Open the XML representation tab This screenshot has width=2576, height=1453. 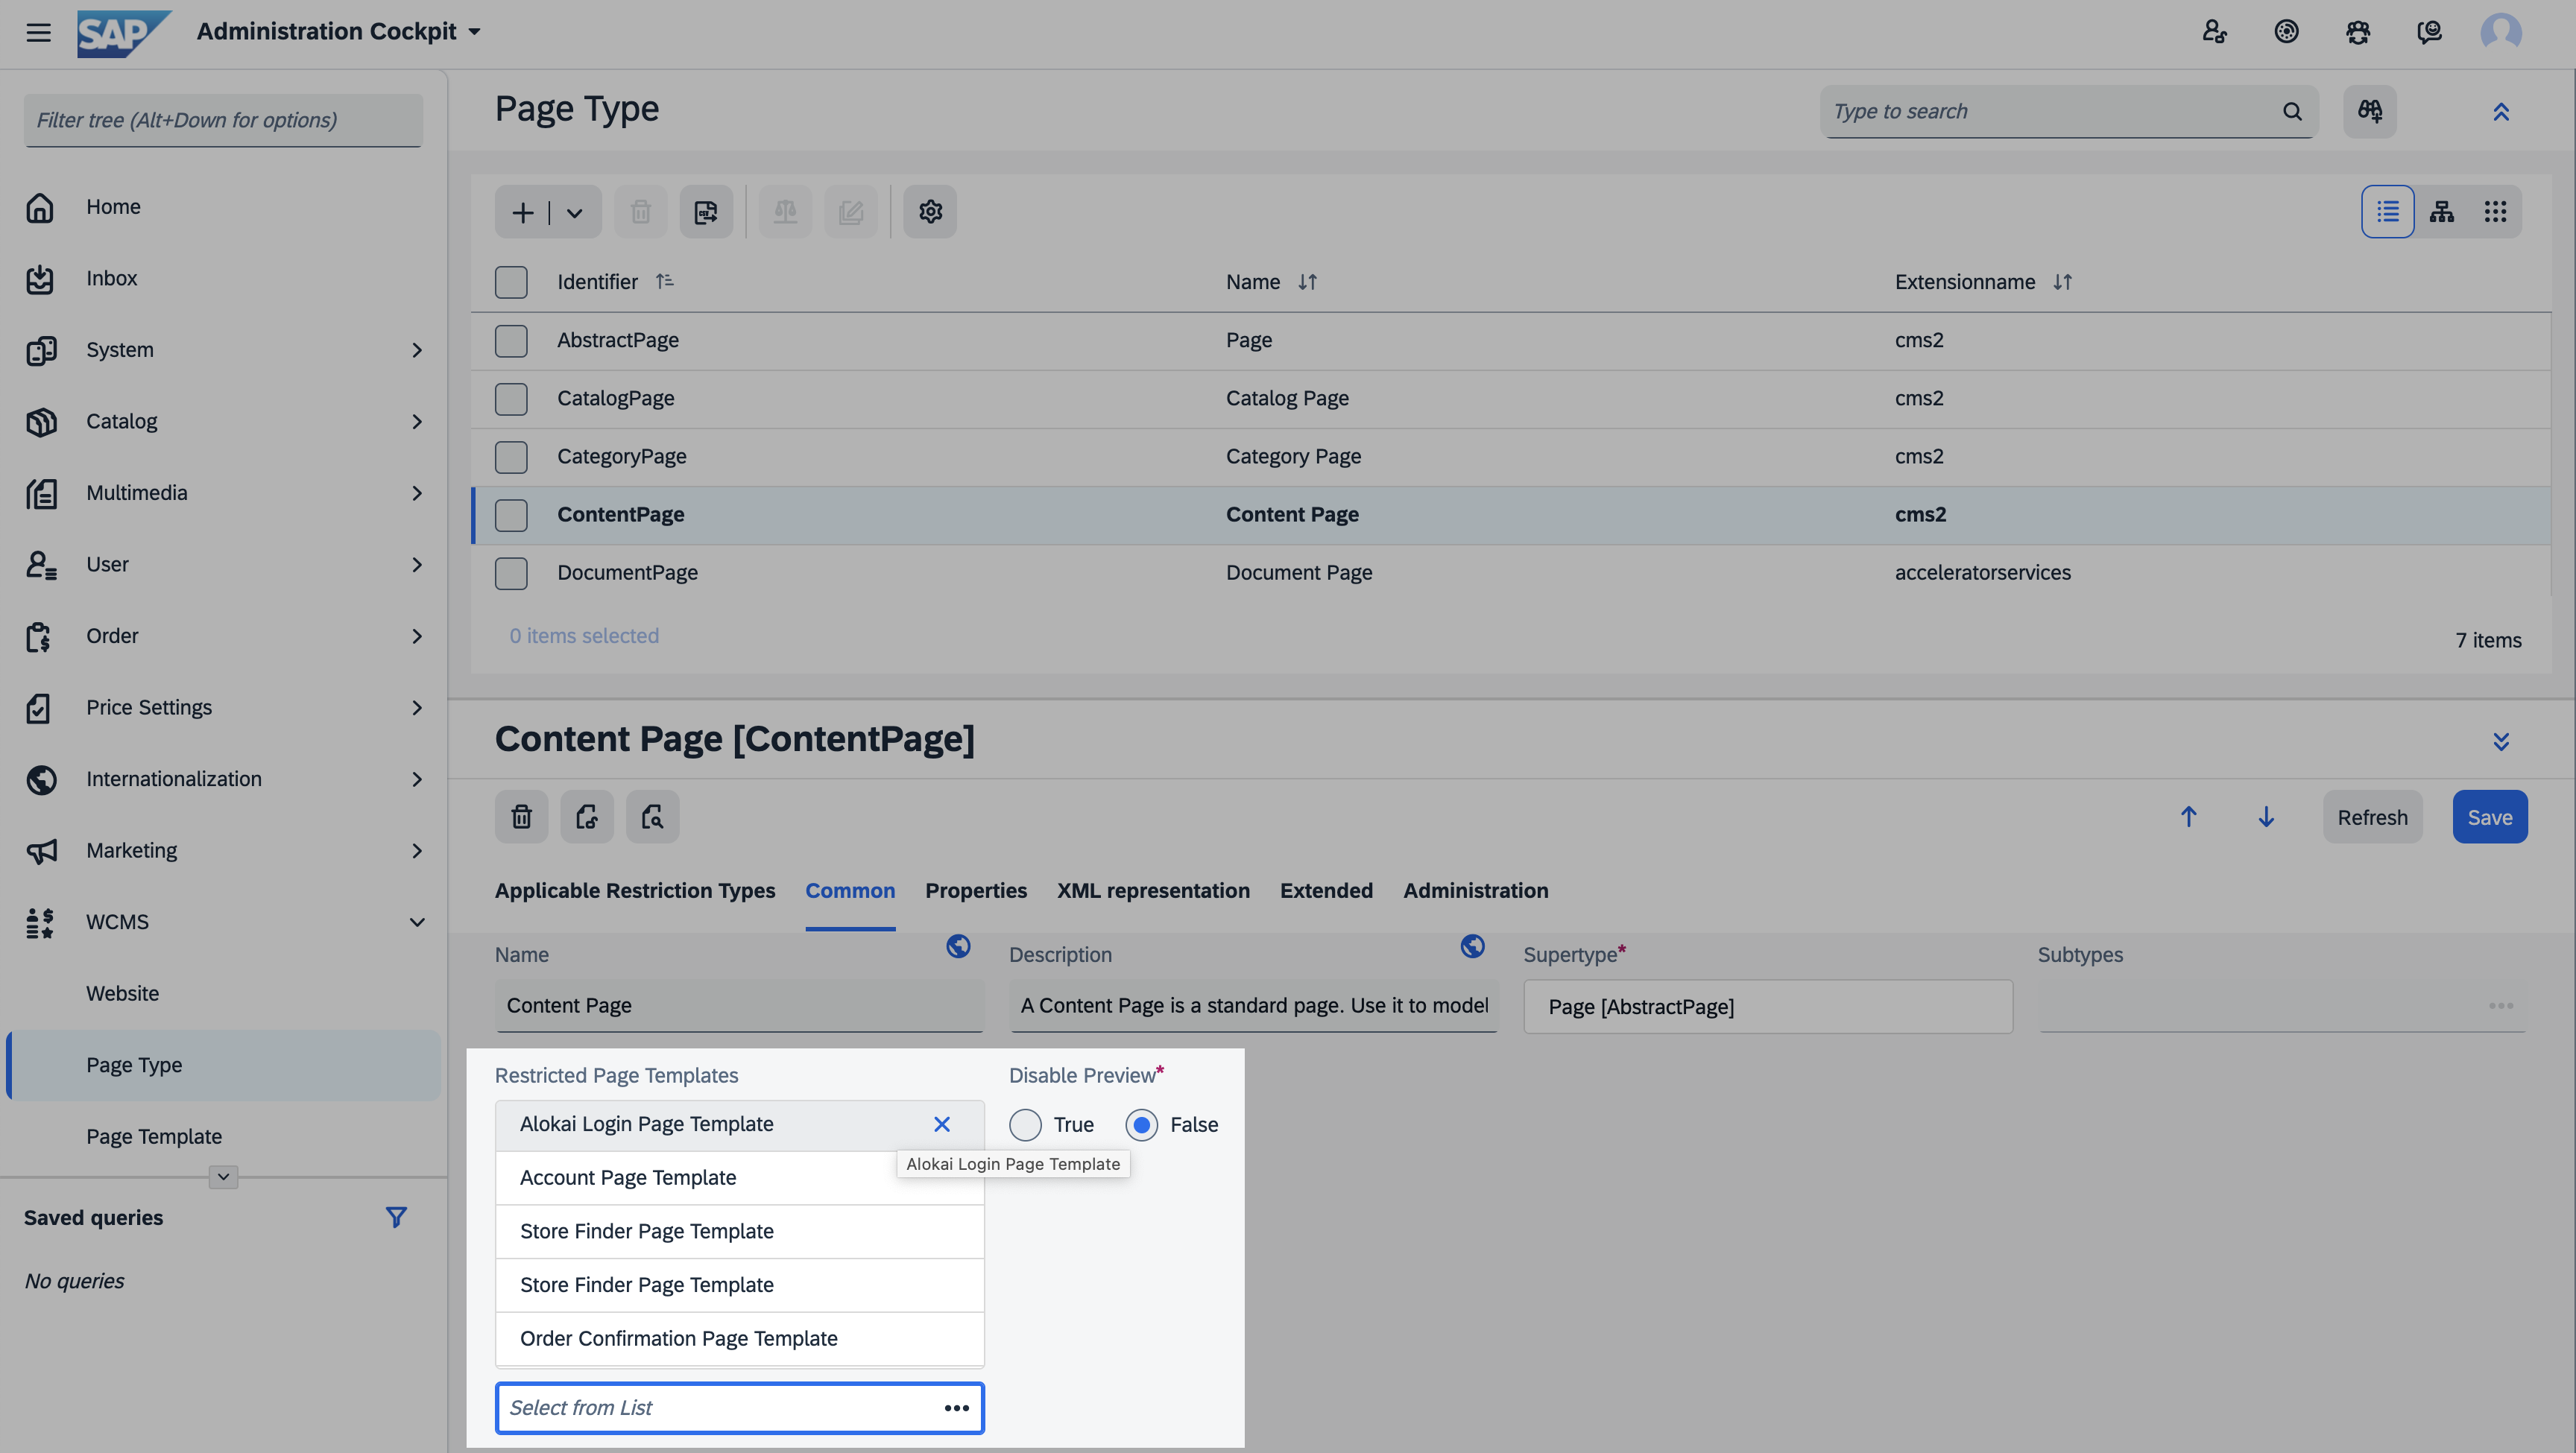click(1153, 890)
